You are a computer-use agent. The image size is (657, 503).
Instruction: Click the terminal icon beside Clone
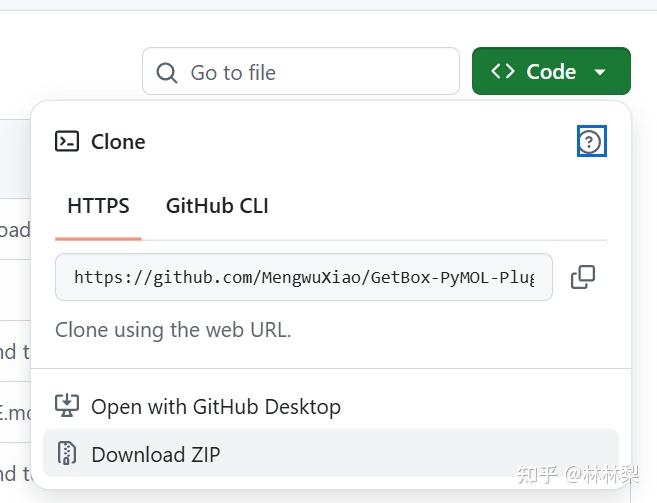67,142
